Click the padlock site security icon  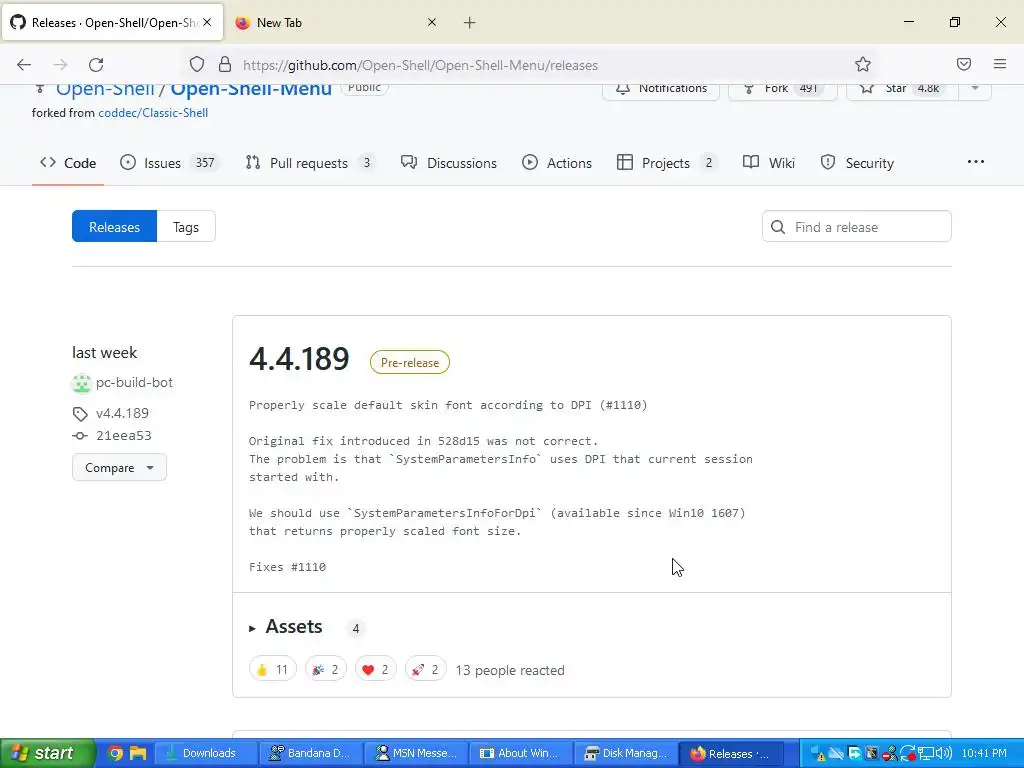pos(225,65)
